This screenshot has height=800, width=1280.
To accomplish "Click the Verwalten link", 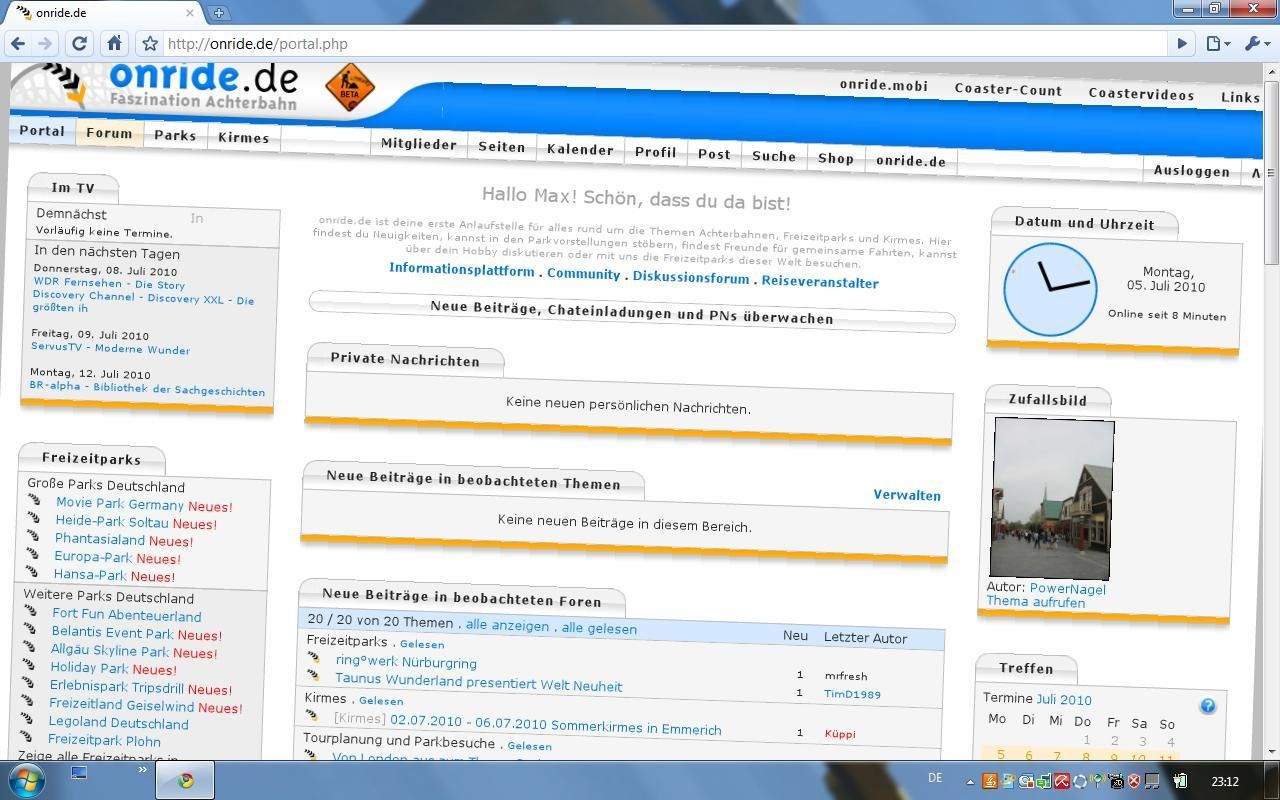I will [x=906, y=495].
